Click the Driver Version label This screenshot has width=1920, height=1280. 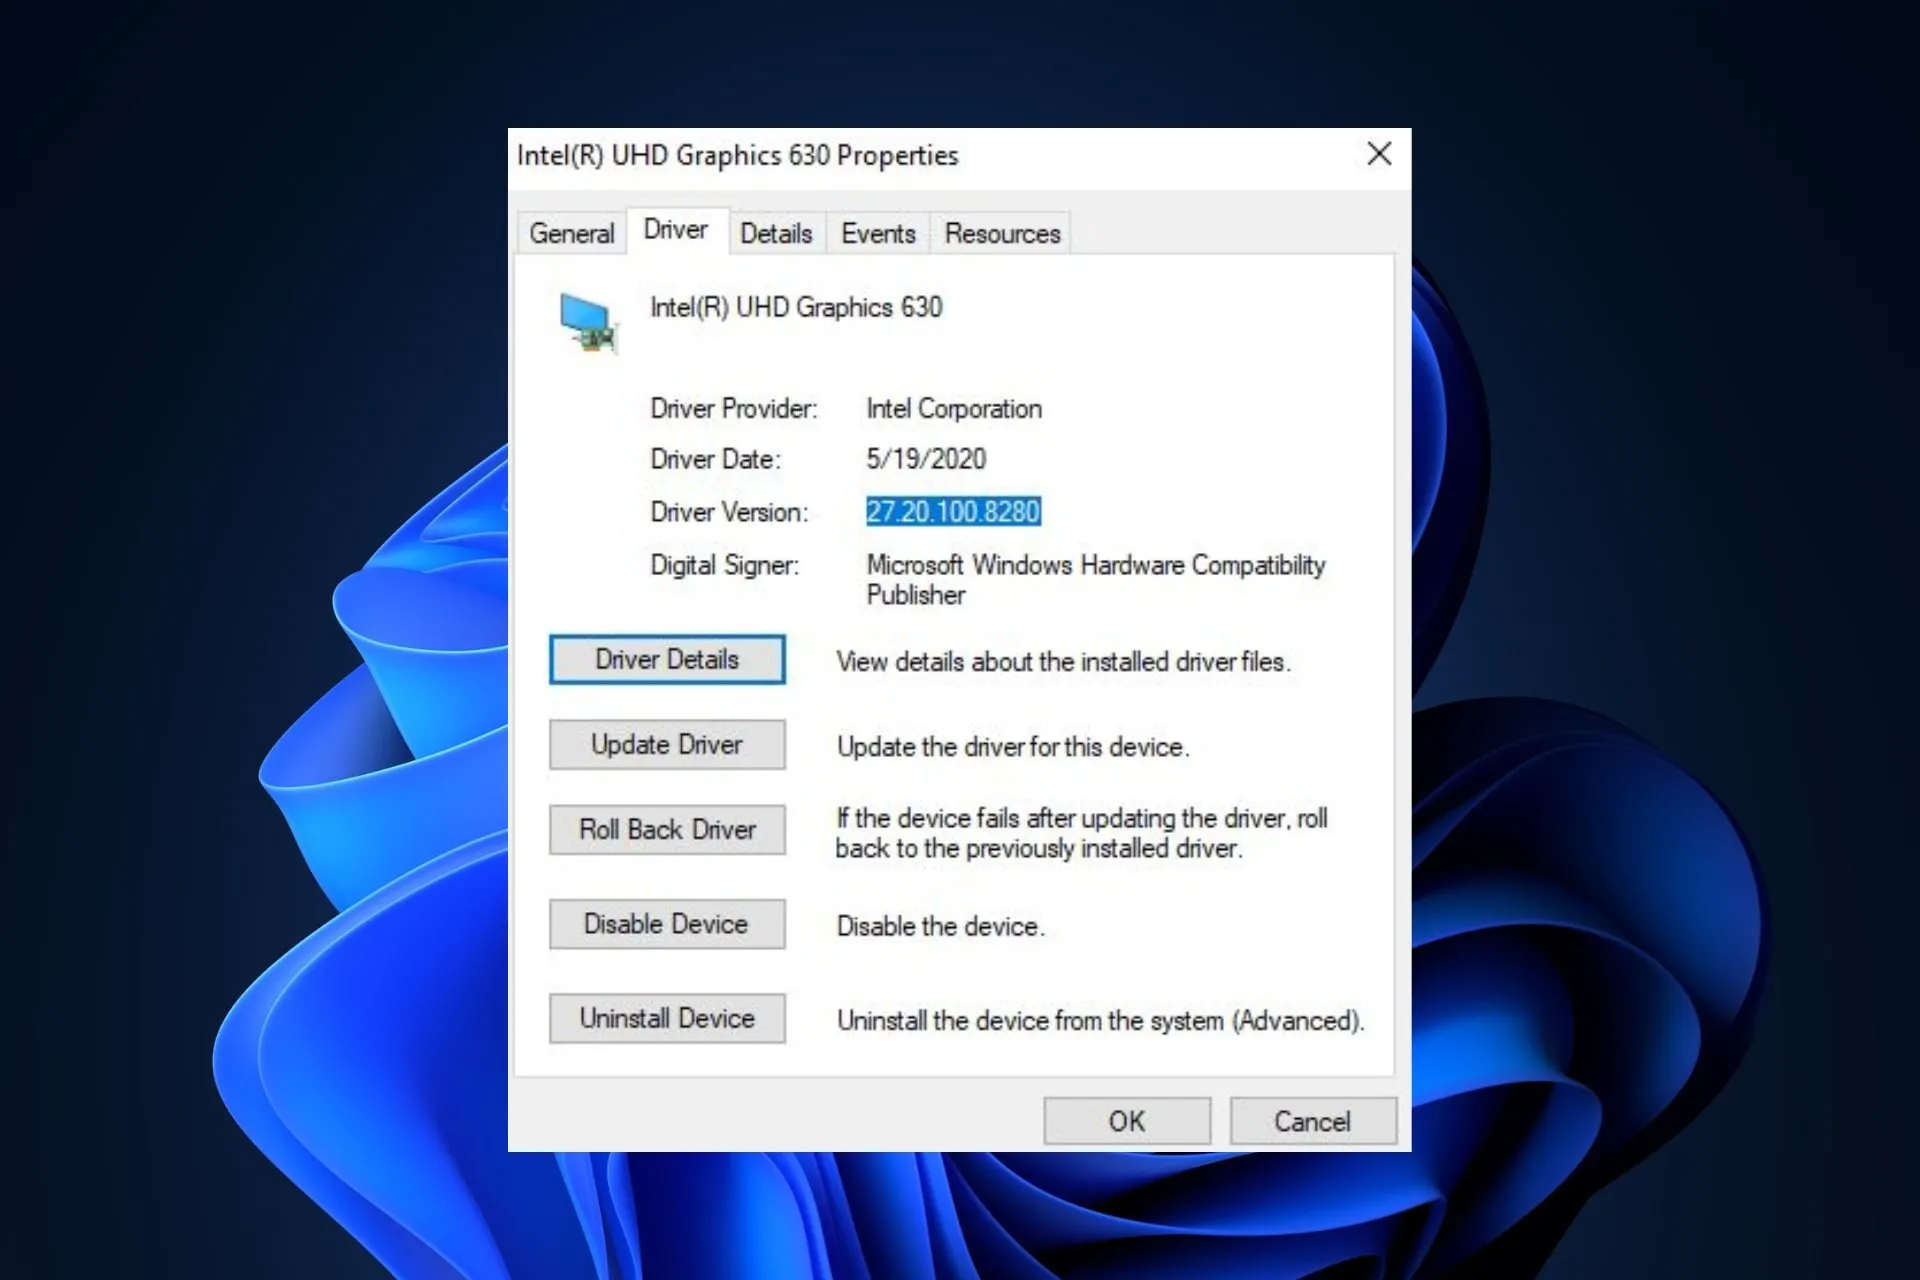729,512
